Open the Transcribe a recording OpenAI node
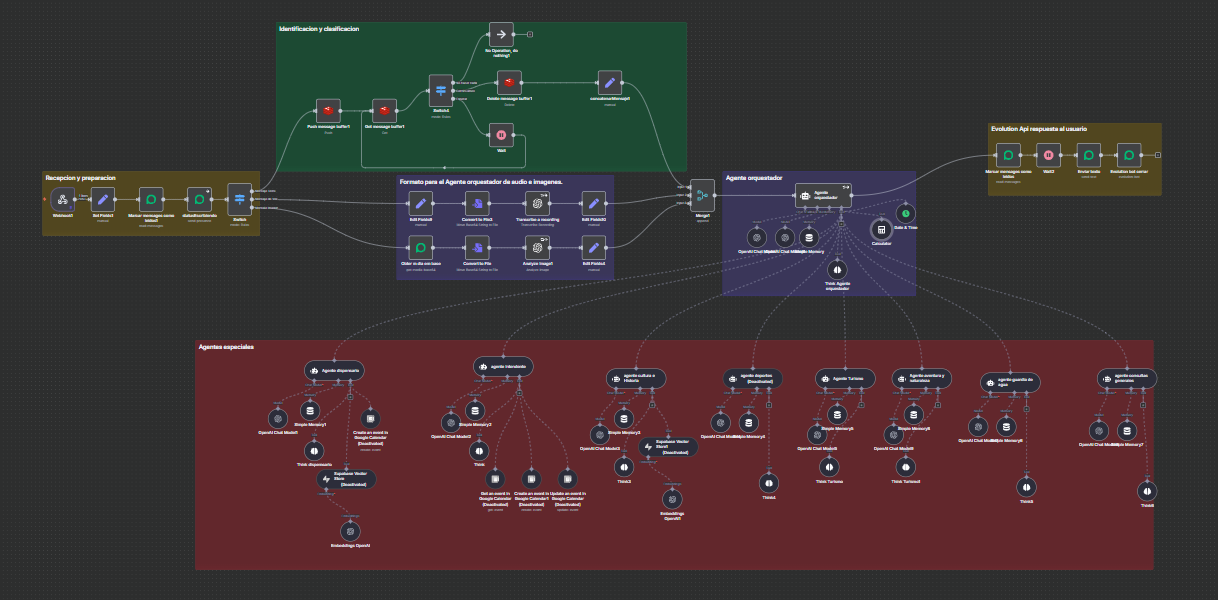1218x600 pixels. click(538, 203)
